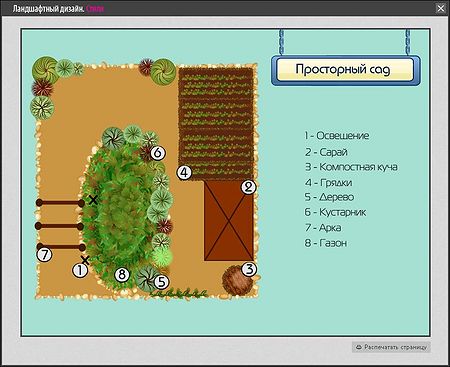Click the "Распечатать страницу" print button
The width and height of the screenshot is (450, 367).
click(x=391, y=347)
